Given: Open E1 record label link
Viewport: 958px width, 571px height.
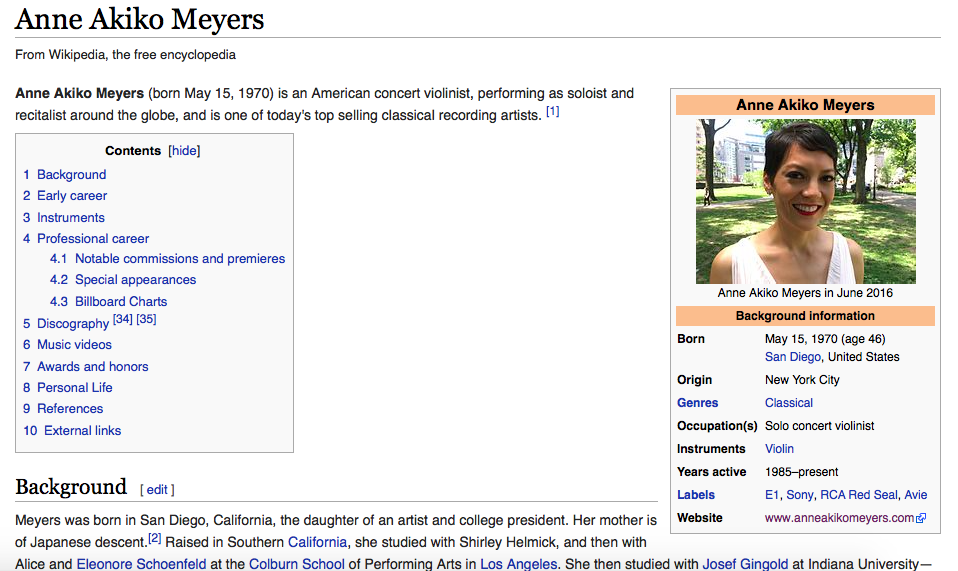Looking at the screenshot, I should tap(772, 495).
